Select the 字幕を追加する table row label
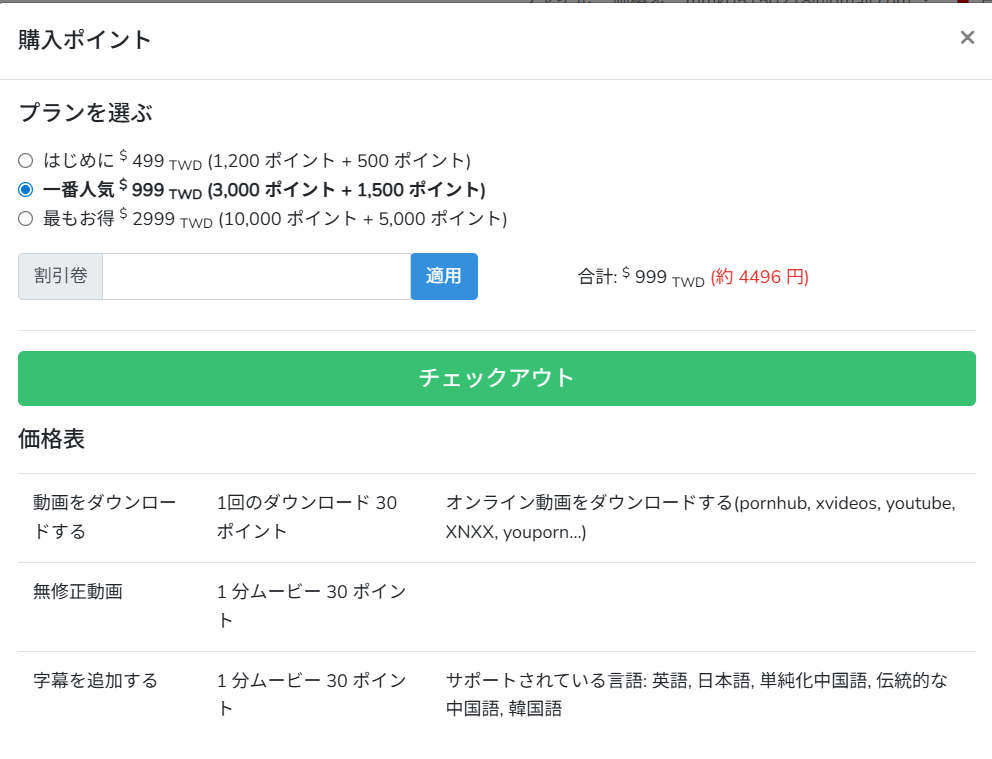Screen dimensions: 992x759 click(95, 680)
